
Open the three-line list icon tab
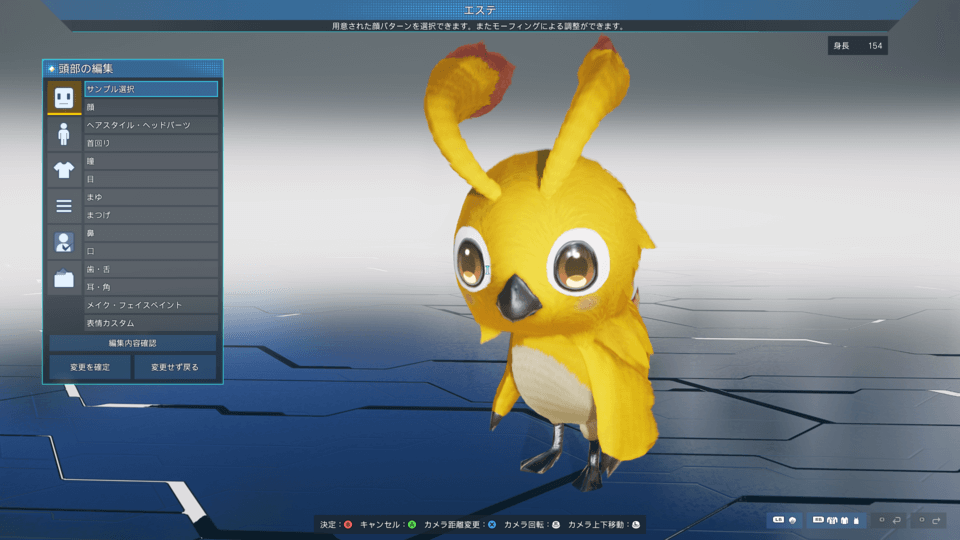64,206
